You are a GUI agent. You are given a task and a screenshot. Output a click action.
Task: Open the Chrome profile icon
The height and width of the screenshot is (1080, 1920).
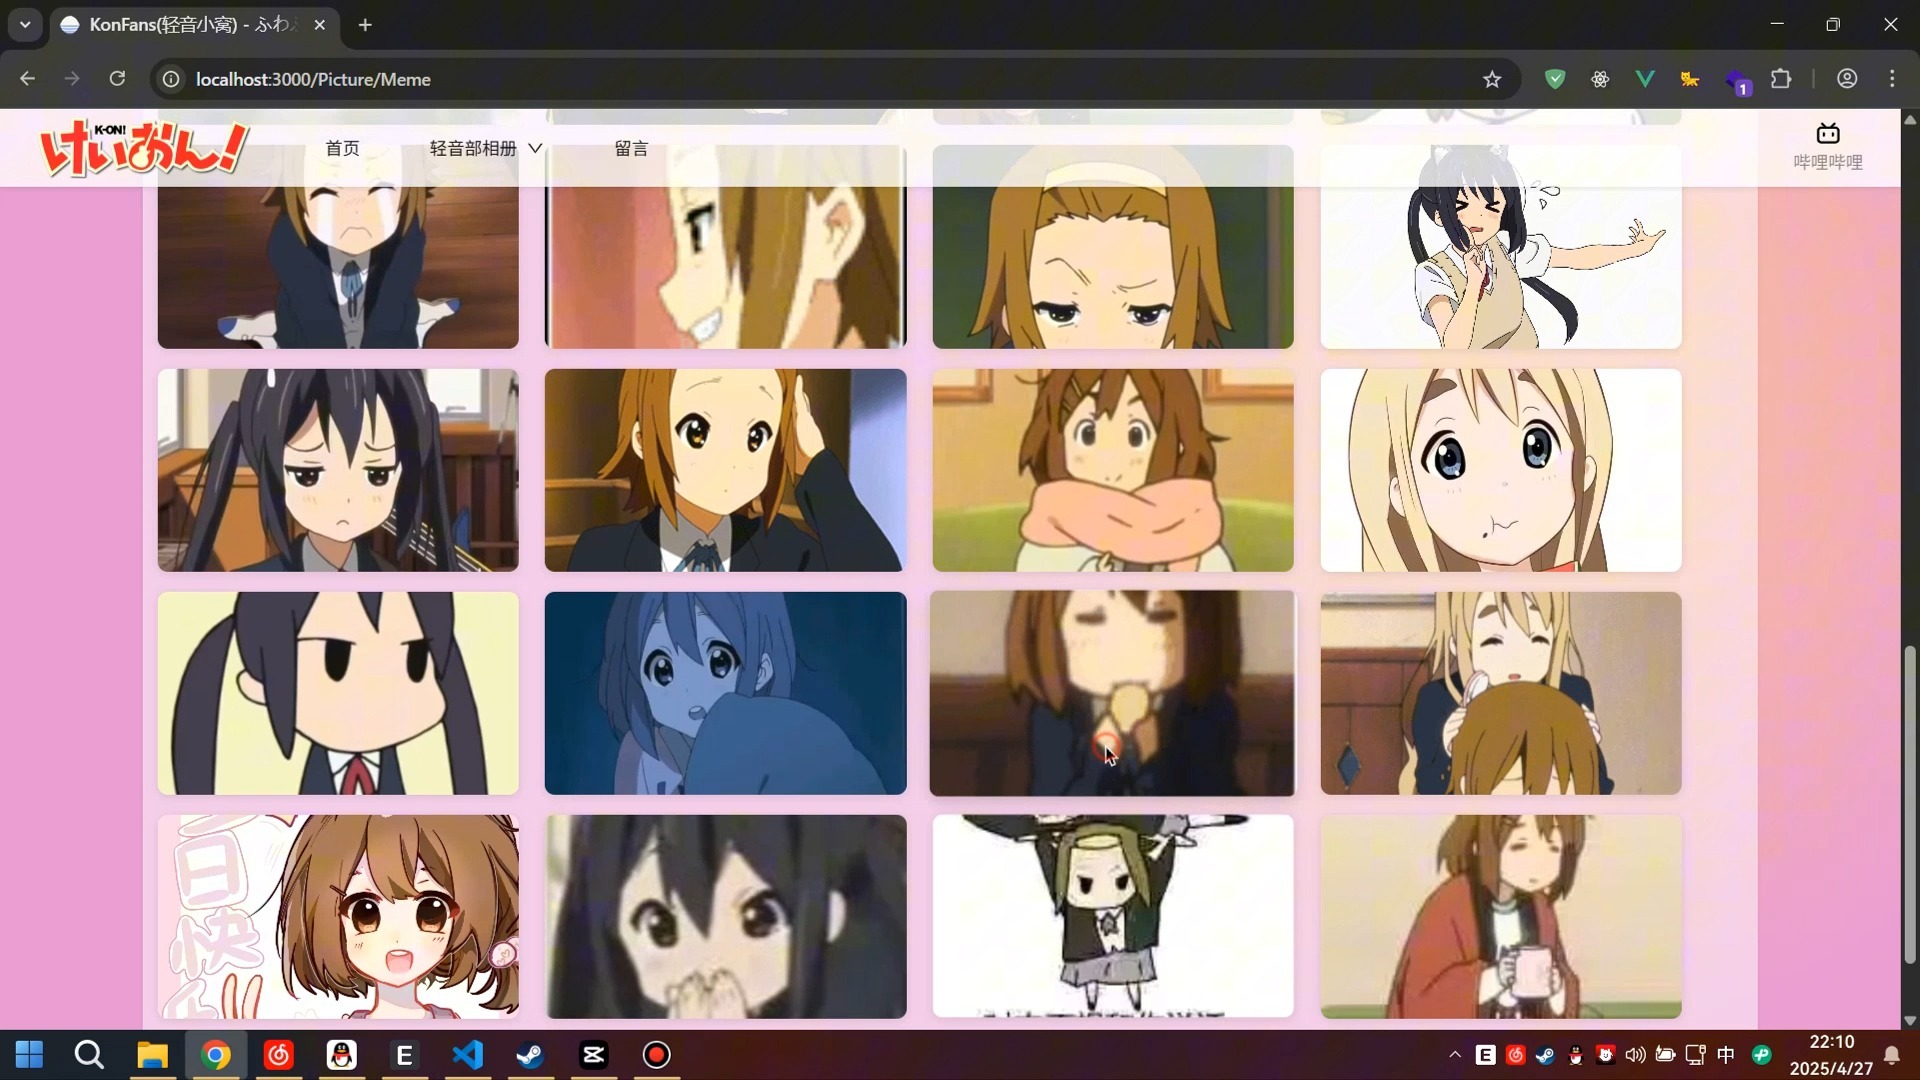1847,79
